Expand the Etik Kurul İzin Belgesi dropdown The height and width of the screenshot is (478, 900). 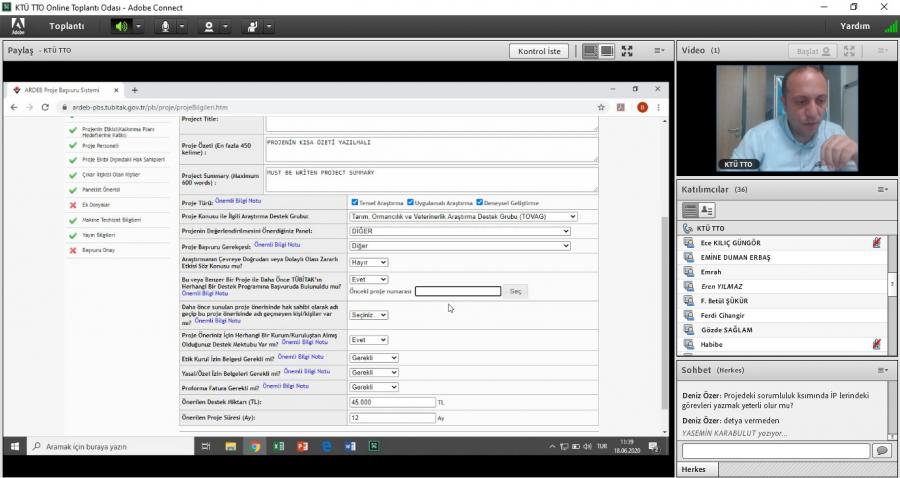point(373,357)
